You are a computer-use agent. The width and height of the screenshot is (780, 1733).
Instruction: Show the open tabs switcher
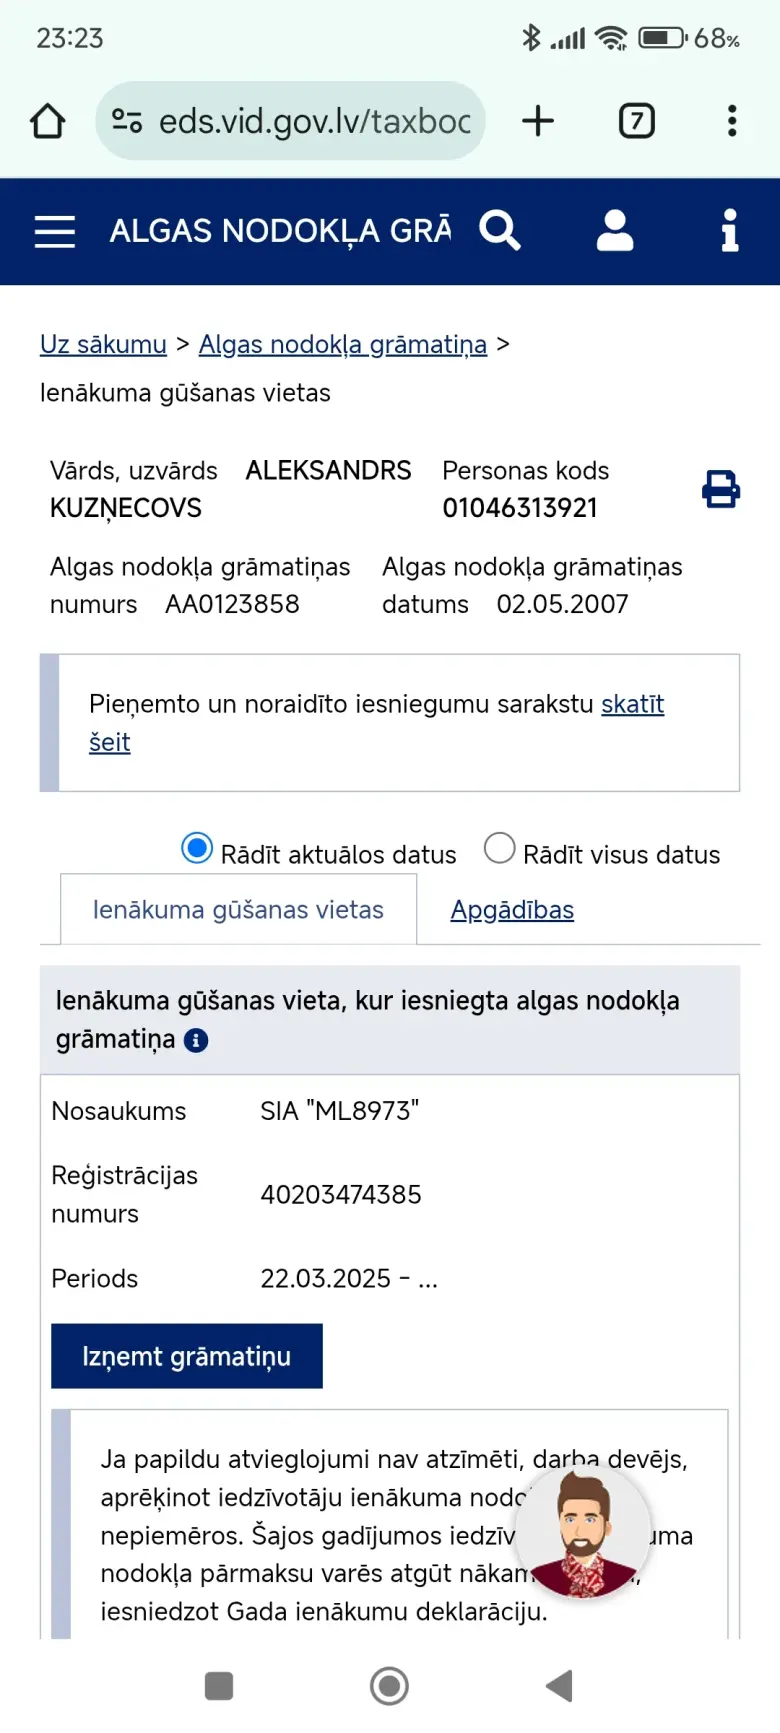pyautogui.click(x=637, y=121)
